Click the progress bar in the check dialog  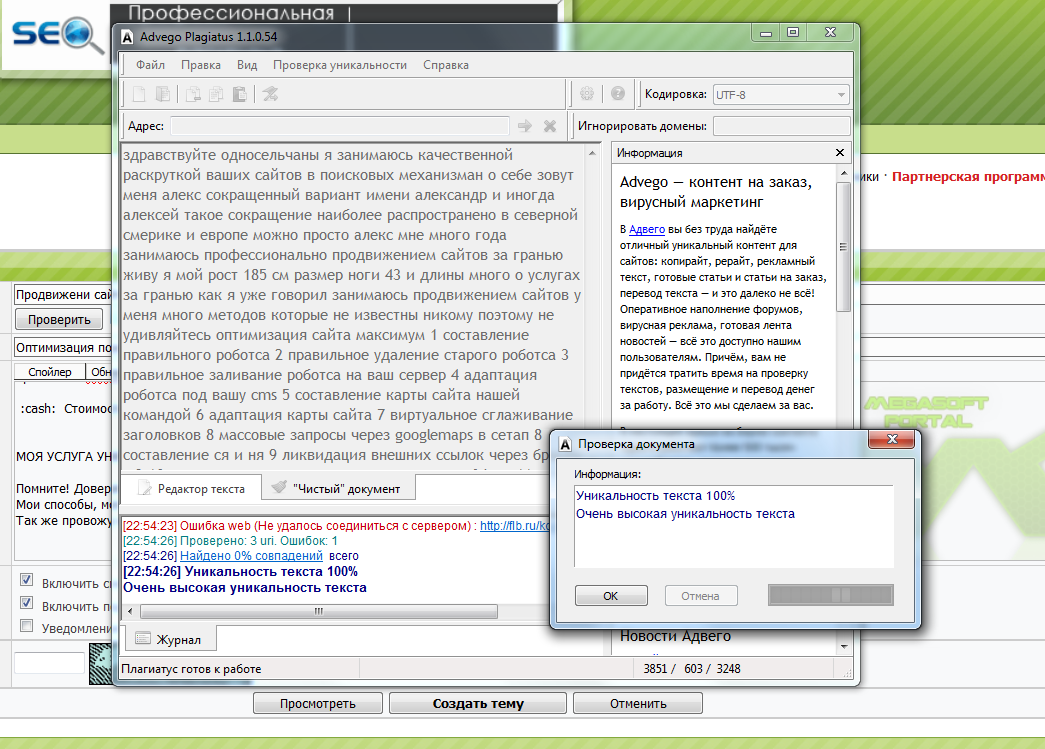point(830,595)
